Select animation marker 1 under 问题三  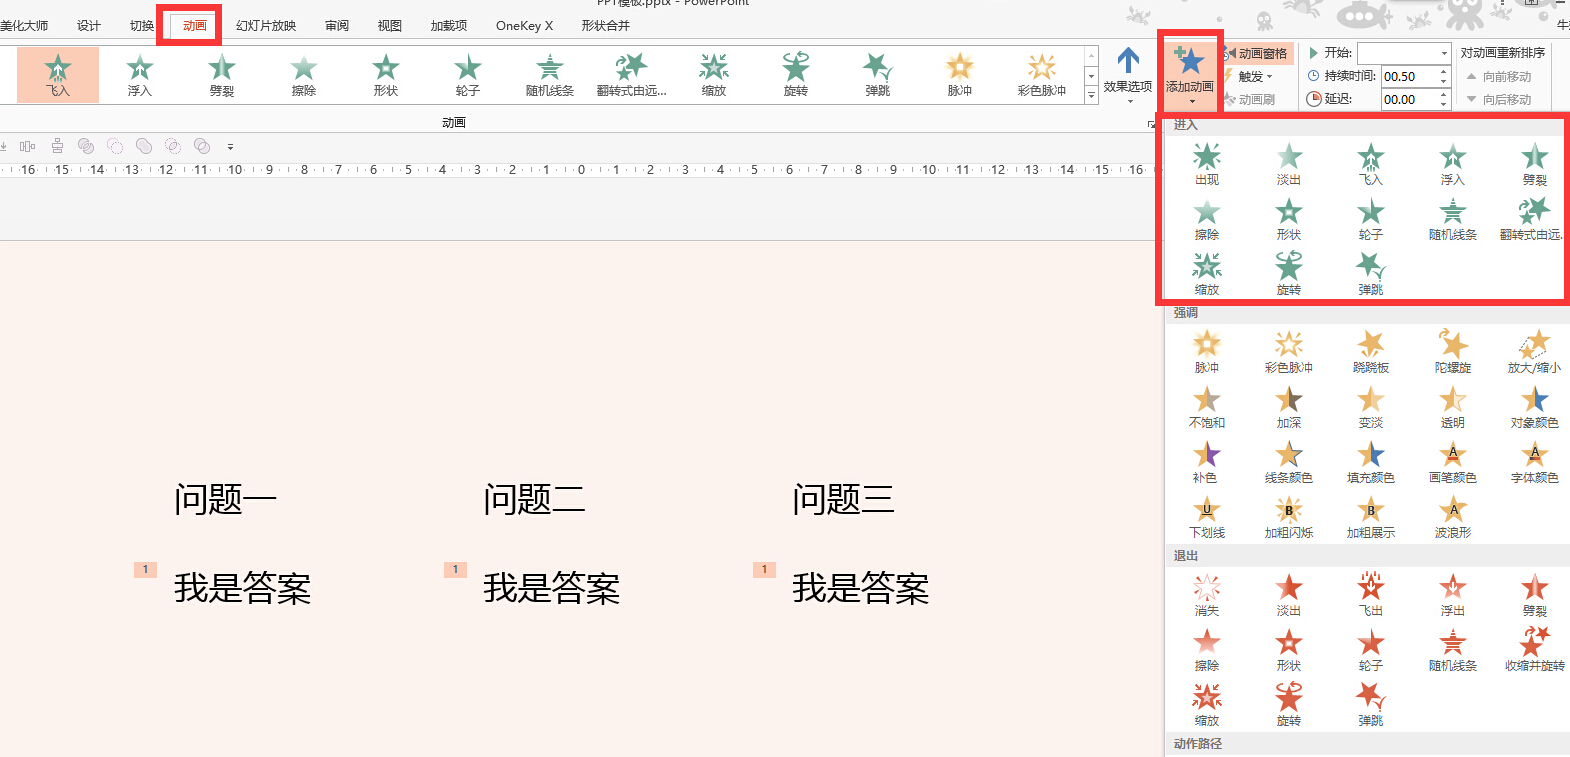[x=764, y=569]
